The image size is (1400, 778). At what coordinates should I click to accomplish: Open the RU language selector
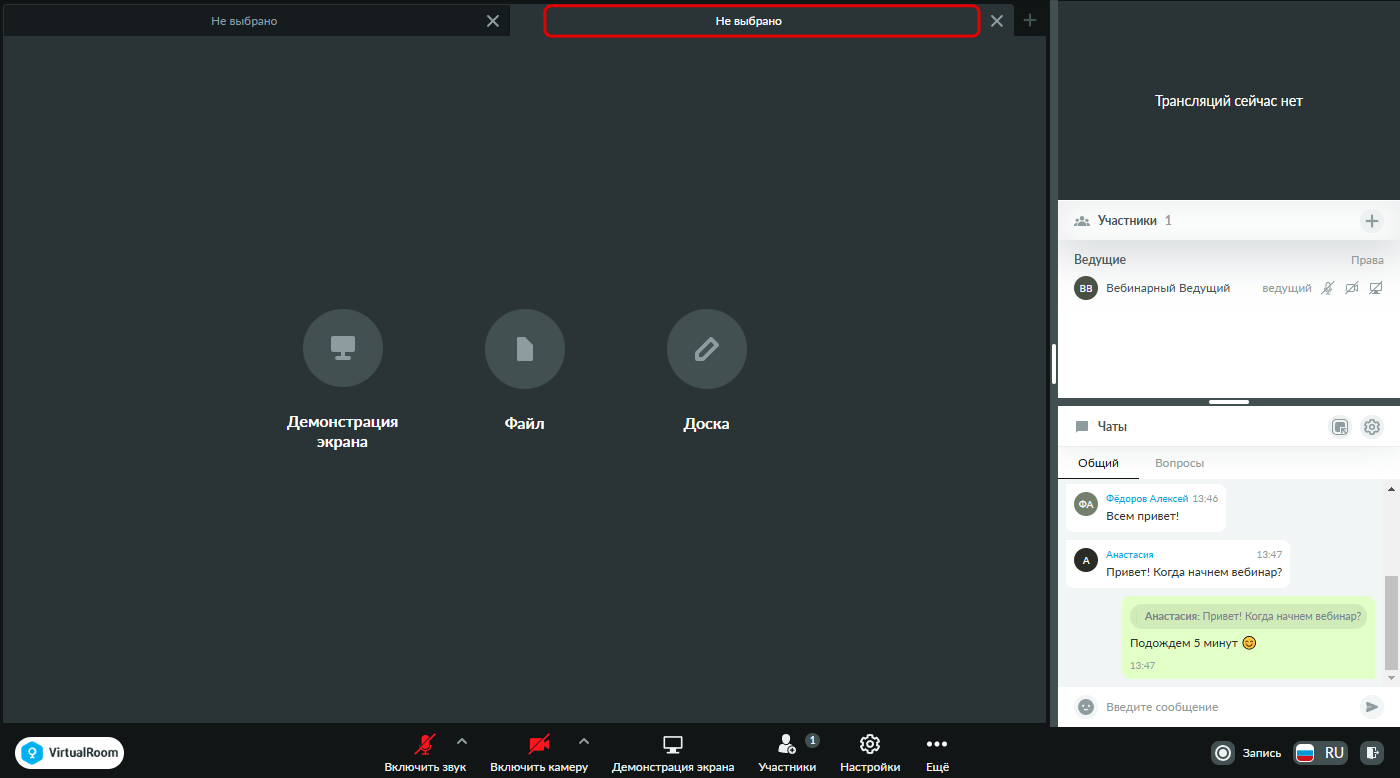[1320, 752]
